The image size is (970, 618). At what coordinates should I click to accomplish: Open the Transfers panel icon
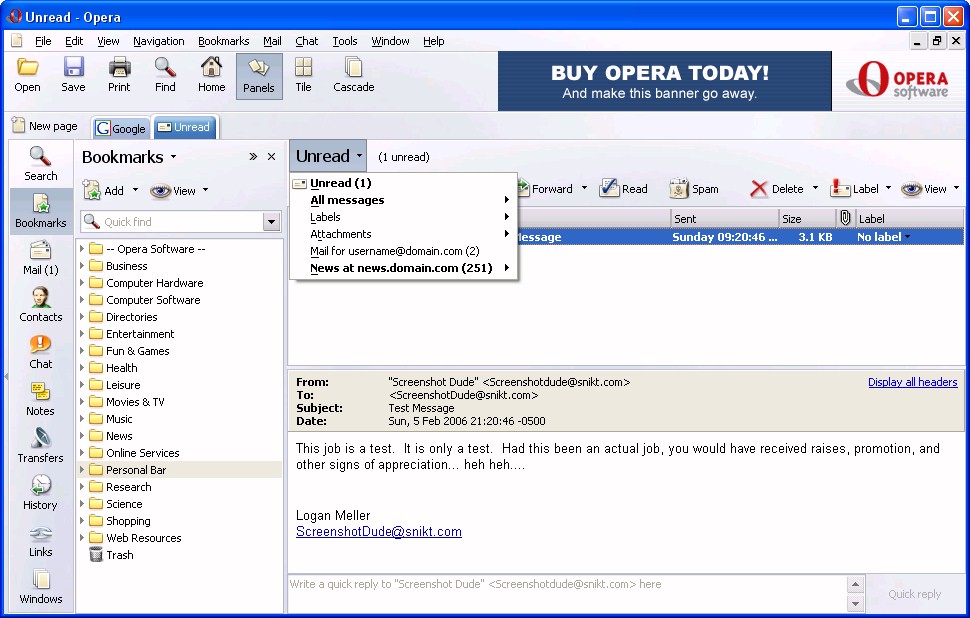(x=40, y=445)
